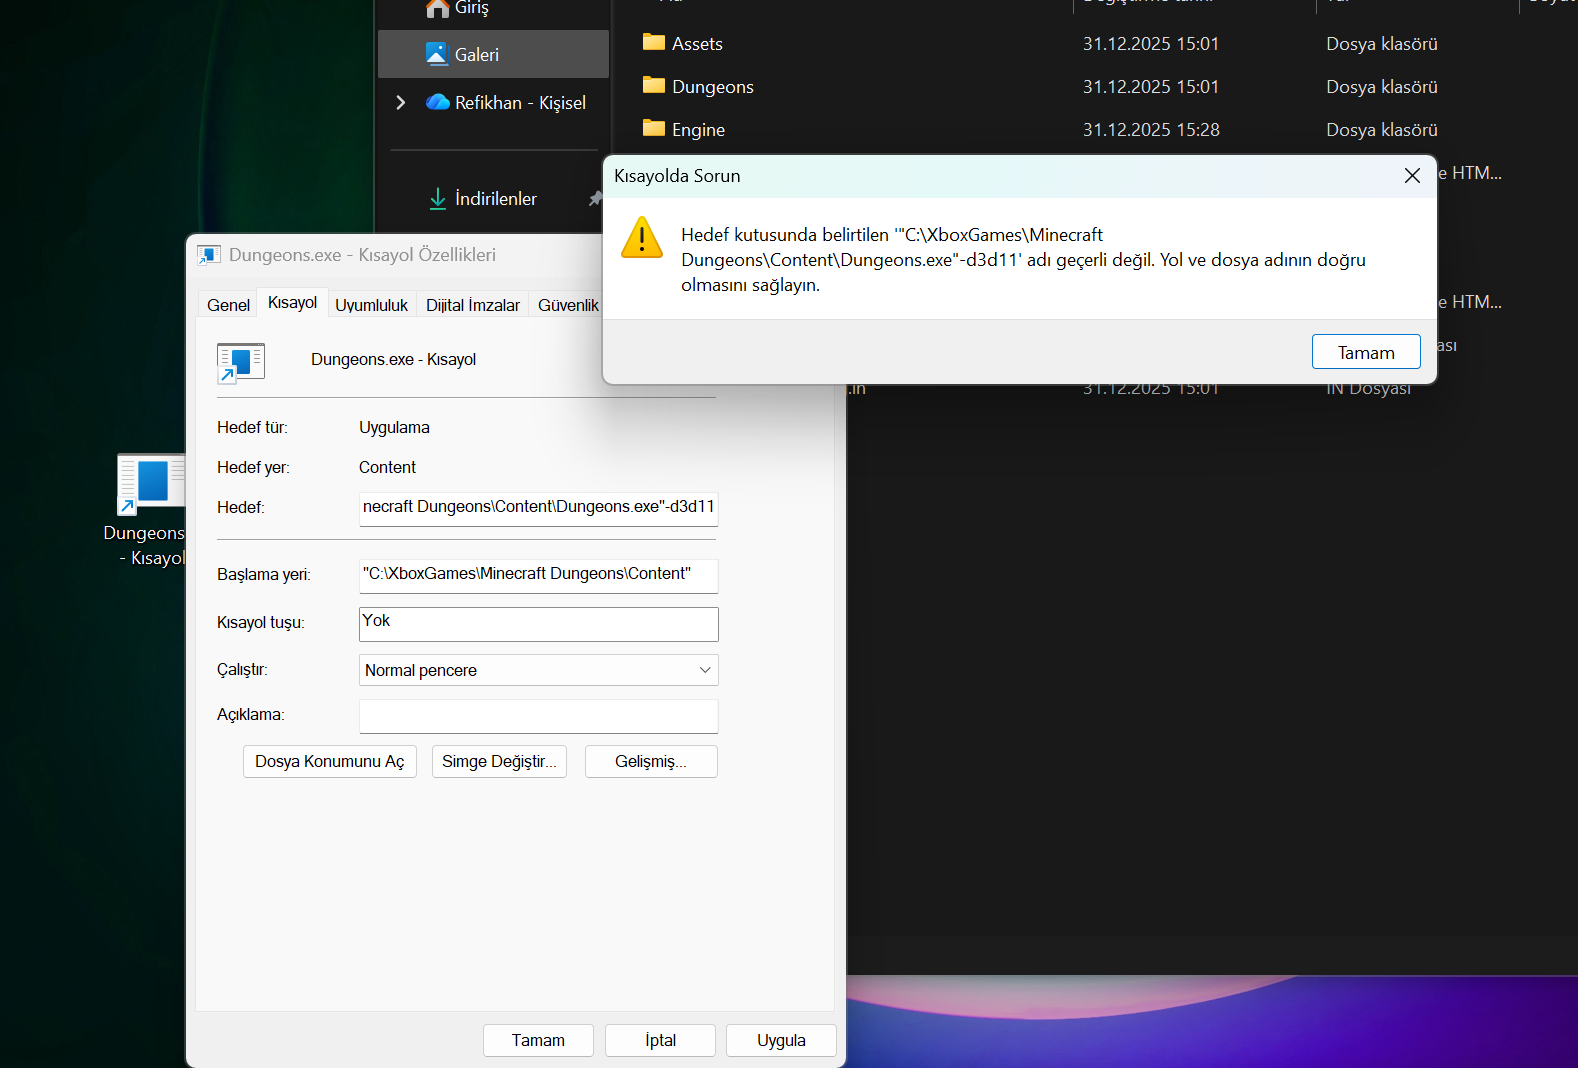Click the yellow warning icon in error dialog
The height and width of the screenshot is (1068, 1578).
point(642,238)
